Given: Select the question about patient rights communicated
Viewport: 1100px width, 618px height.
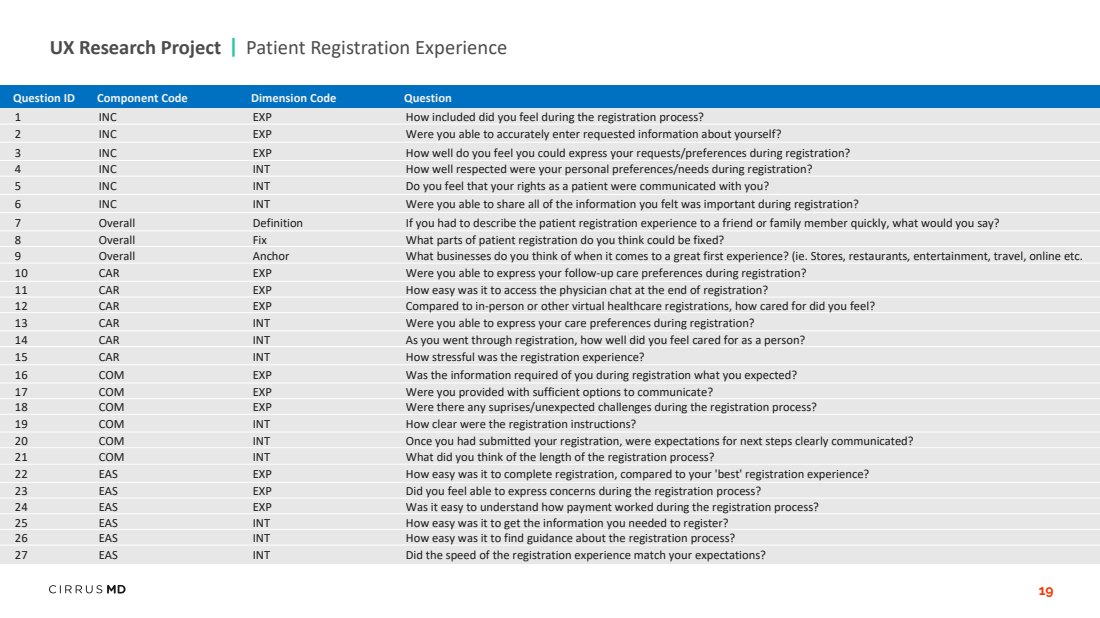Looking at the screenshot, I should point(587,186).
